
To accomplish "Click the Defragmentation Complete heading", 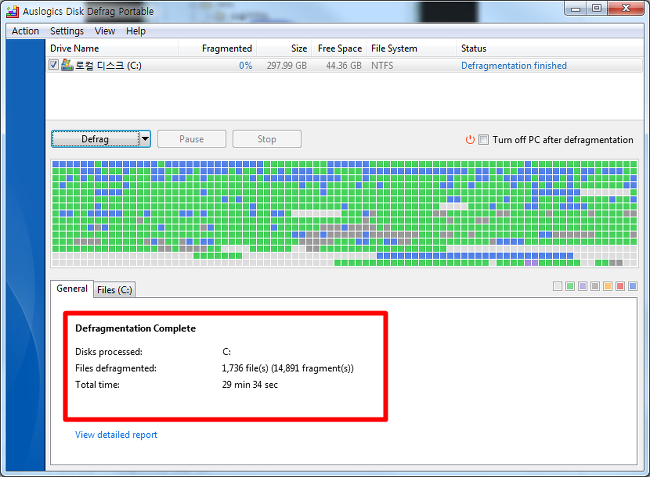I will click(136, 328).
